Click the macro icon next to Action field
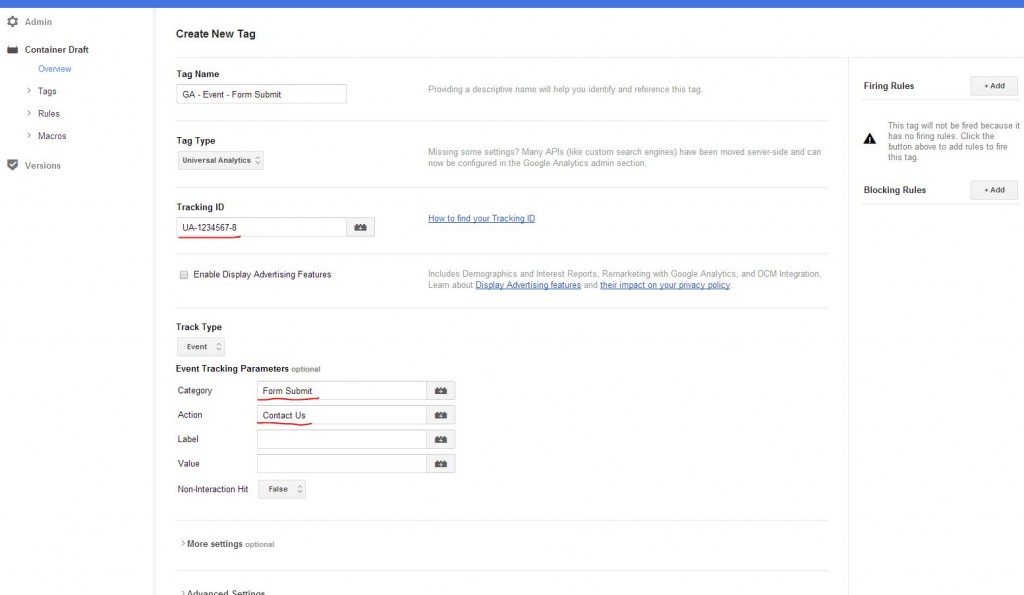The width and height of the screenshot is (1024, 595). [441, 415]
